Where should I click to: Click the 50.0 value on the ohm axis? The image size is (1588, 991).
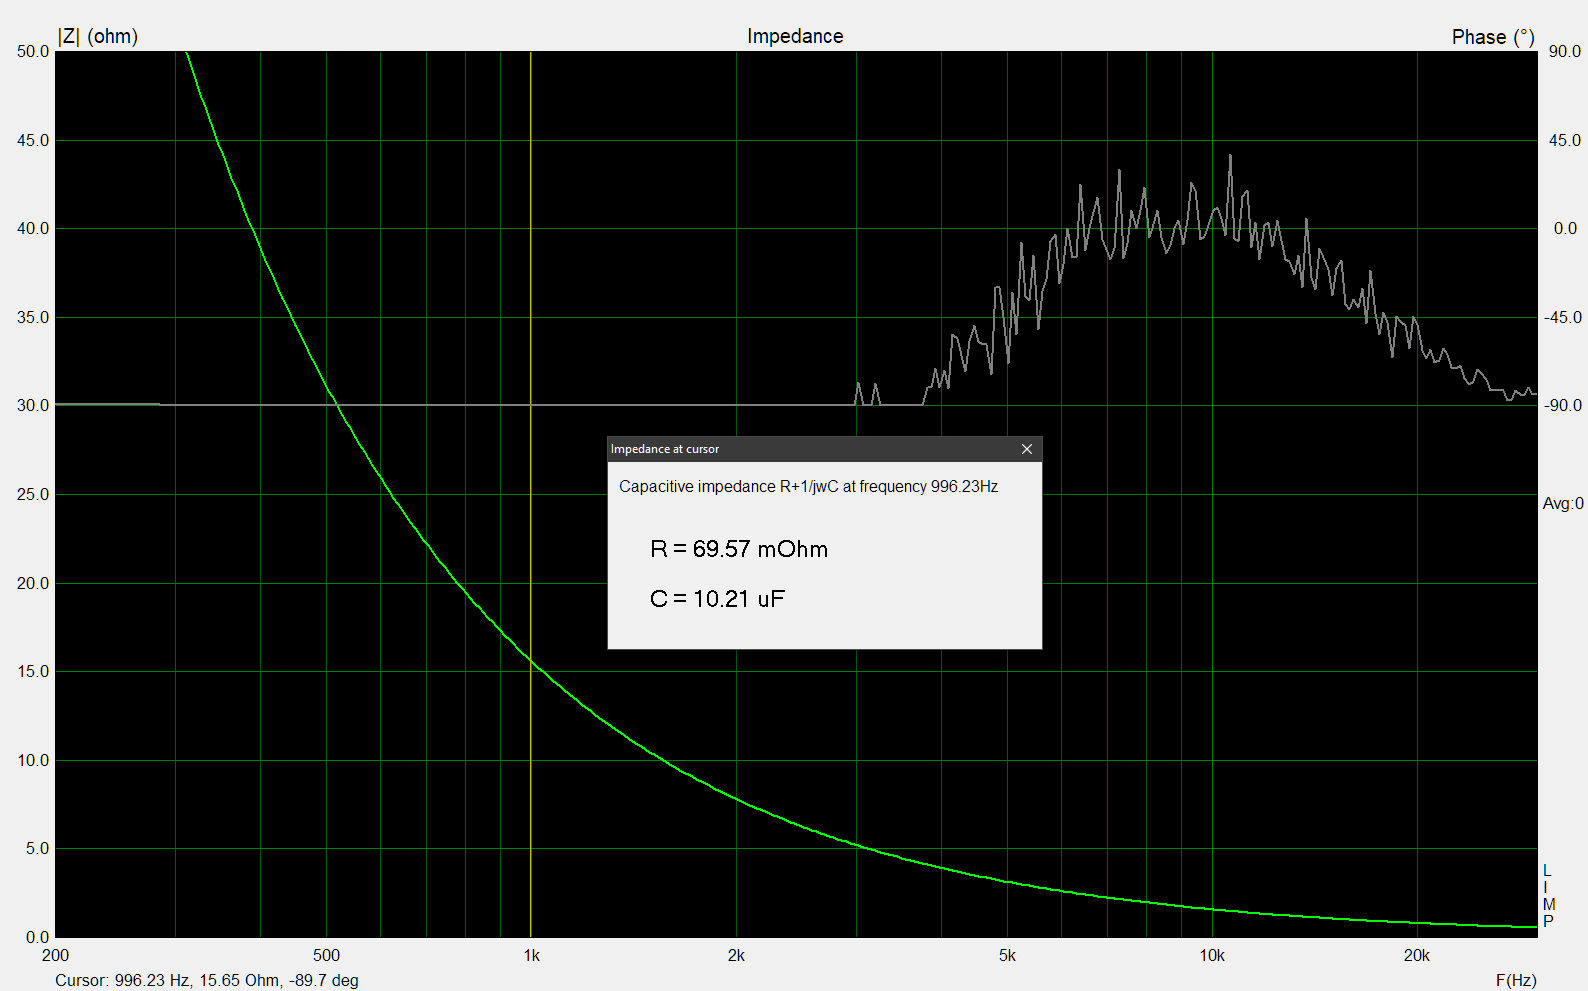pyautogui.click(x=33, y=52)
